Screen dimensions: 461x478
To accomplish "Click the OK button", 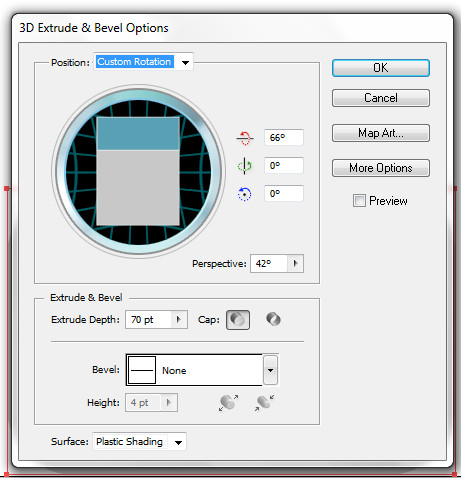I will (x=381, y=68).
